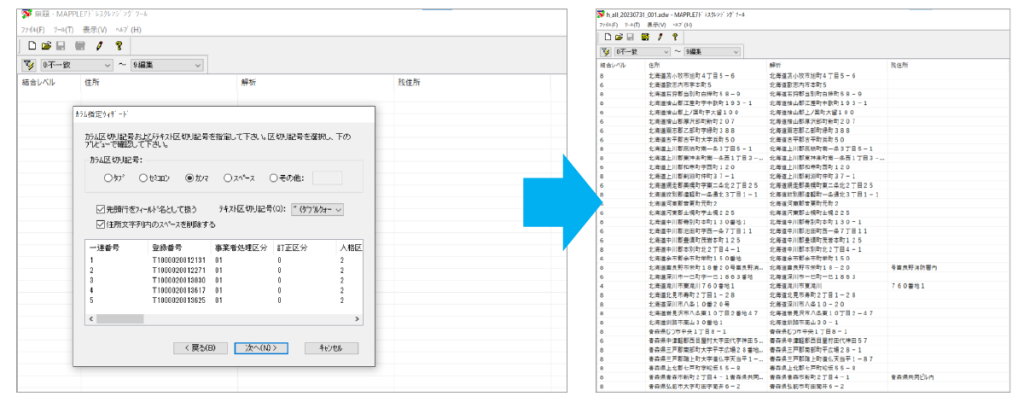Open ファイル(F) menu in left window

tap(34, 30)
